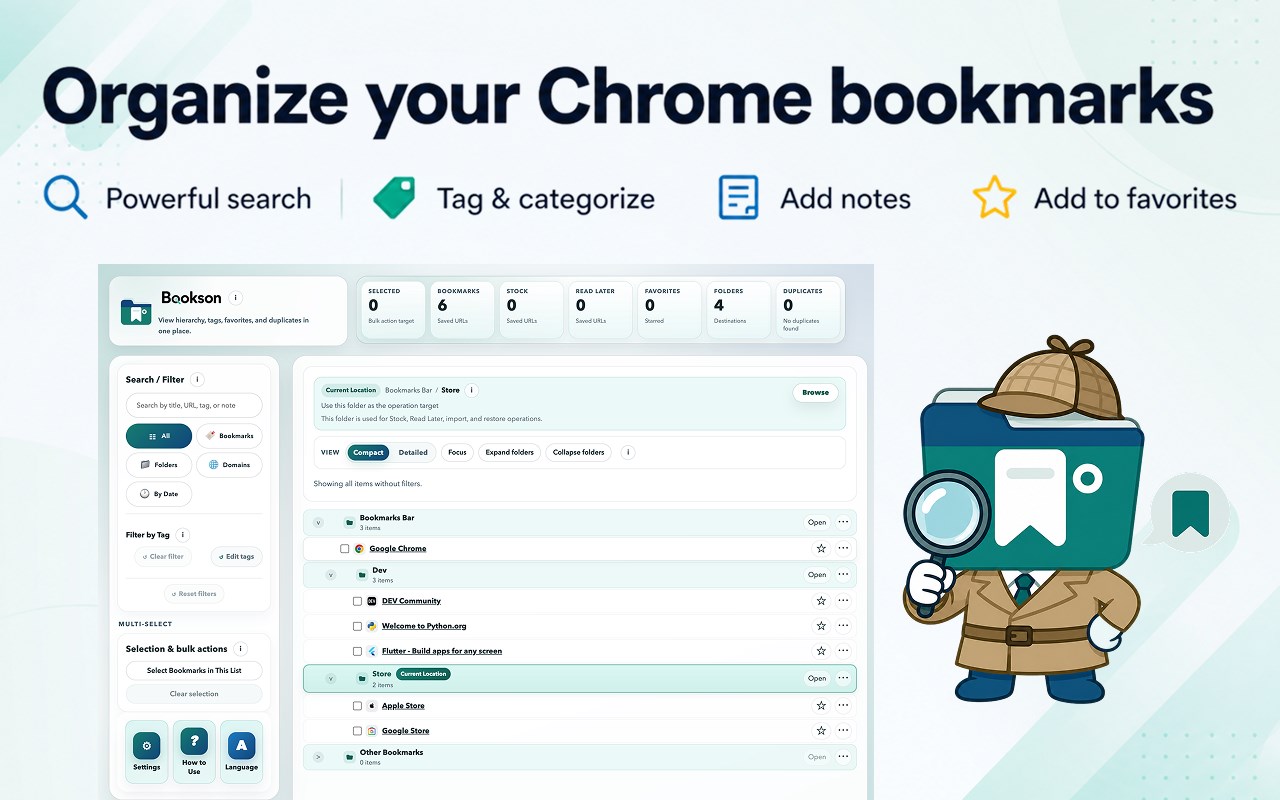Open Settings from the sidebar
This screenshot has width=1280, height=800.
click(147, 751)
